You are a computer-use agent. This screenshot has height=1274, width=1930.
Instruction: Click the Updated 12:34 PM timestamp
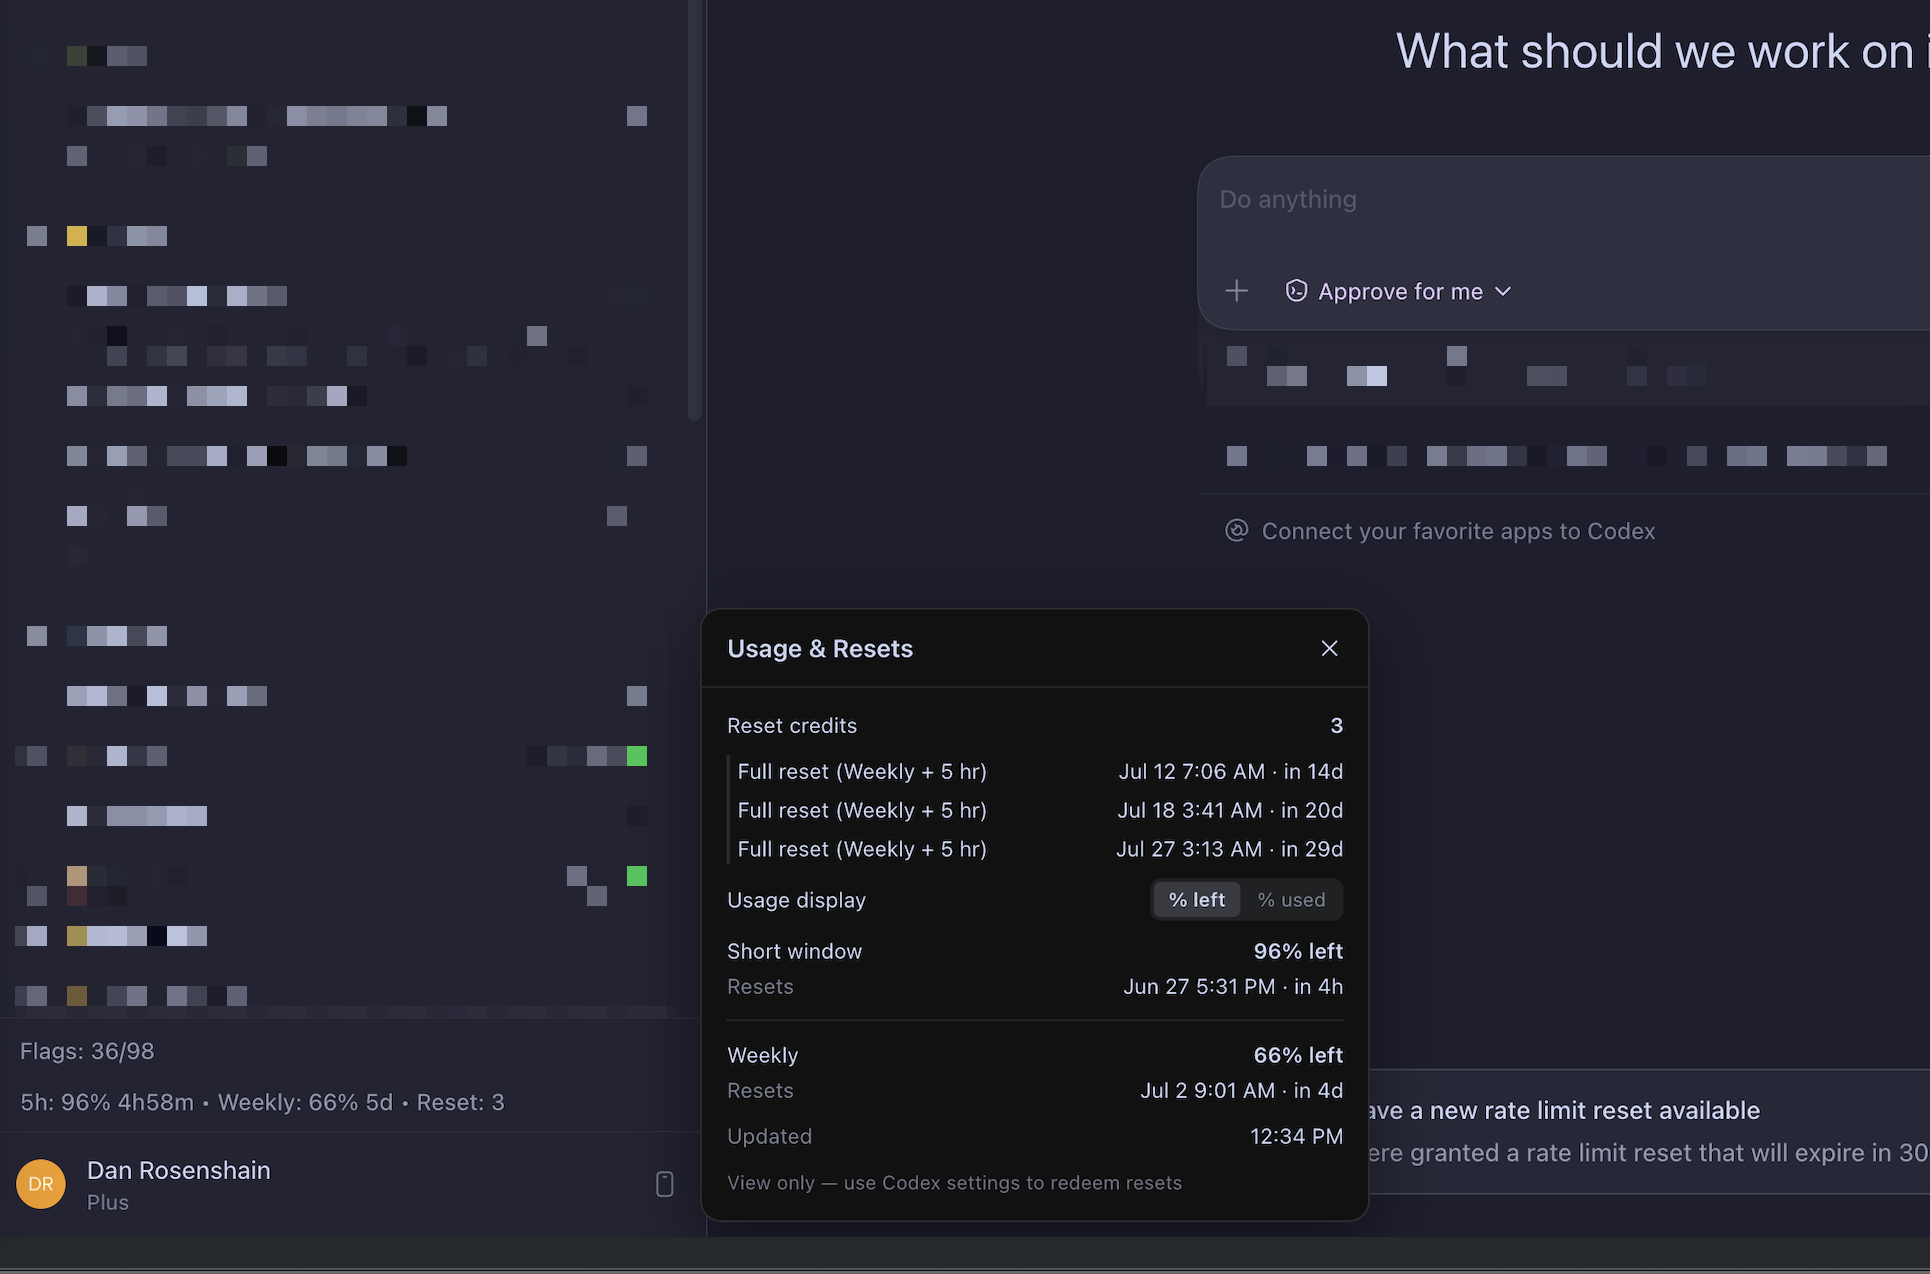pyautogui.click(x=1296, y=1137)
